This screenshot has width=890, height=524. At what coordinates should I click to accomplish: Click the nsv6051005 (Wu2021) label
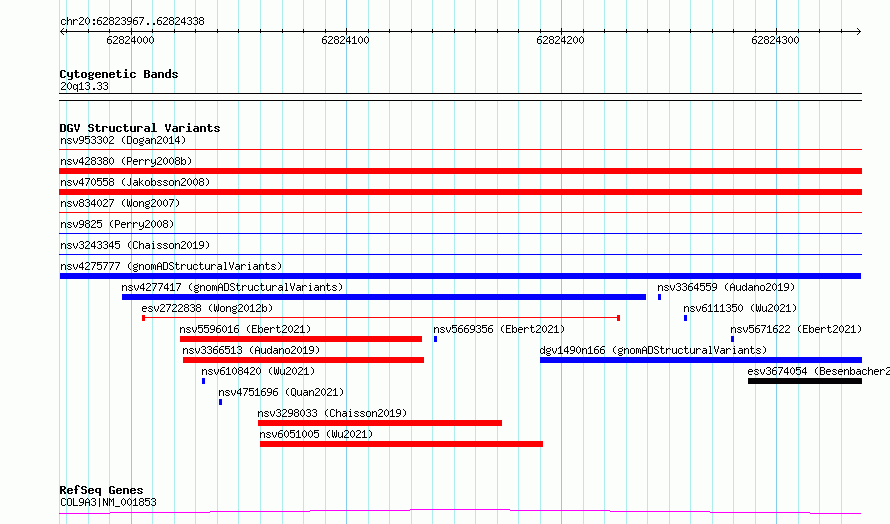point(316,434)
